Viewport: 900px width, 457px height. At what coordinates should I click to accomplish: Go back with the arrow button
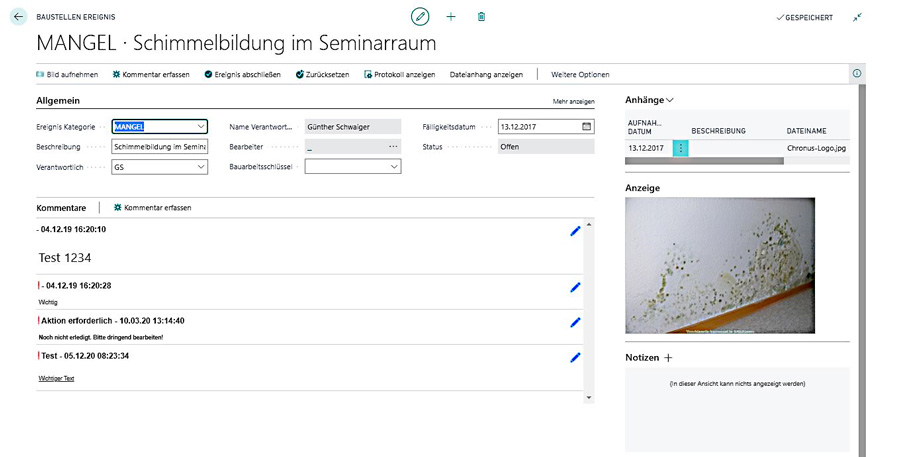pos(18,17)
